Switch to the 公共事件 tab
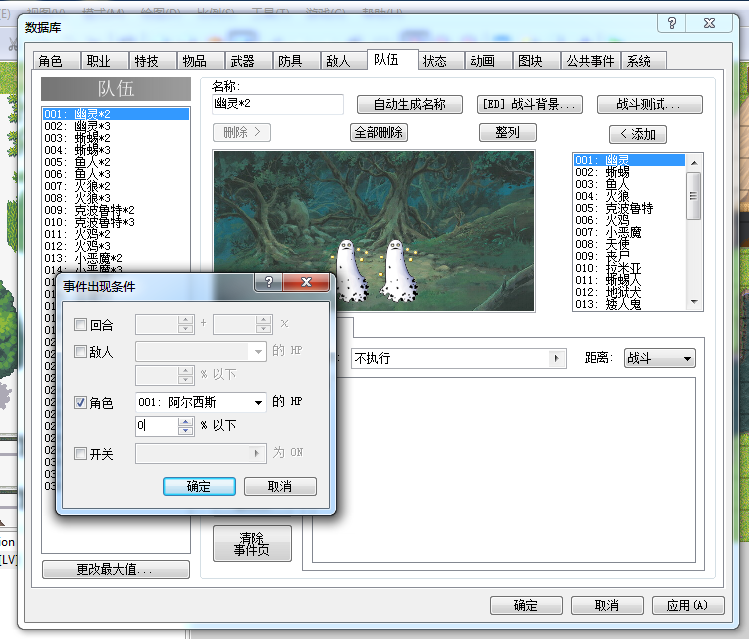This screenshot has width=749, height=639. pos(591,61)
